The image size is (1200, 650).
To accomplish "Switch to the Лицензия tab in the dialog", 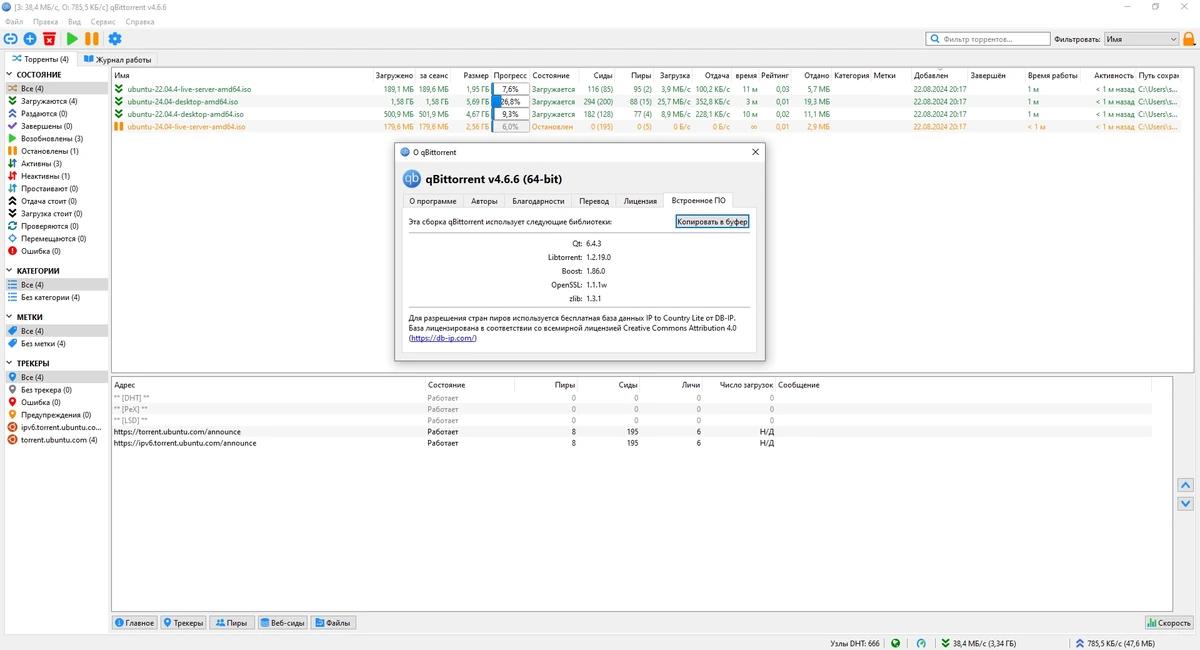I will click(x=640, y=201).
